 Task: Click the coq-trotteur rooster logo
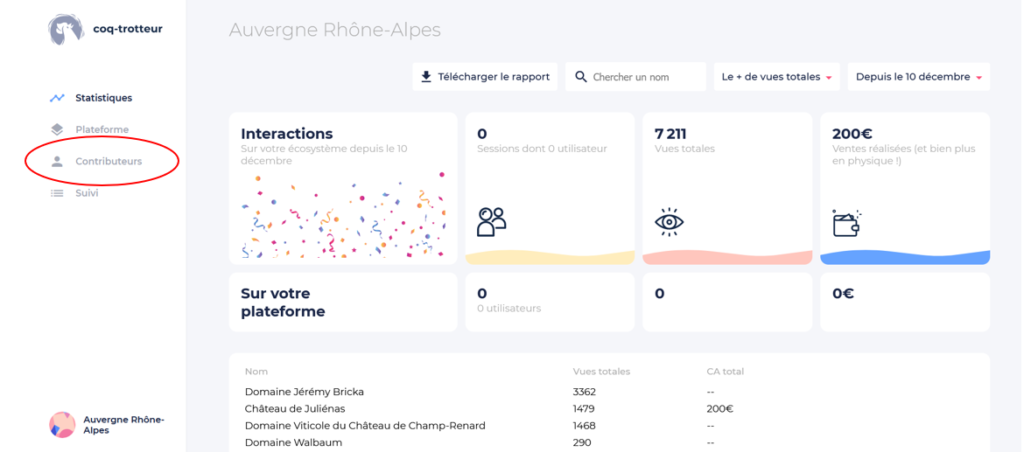click(66, 29)
